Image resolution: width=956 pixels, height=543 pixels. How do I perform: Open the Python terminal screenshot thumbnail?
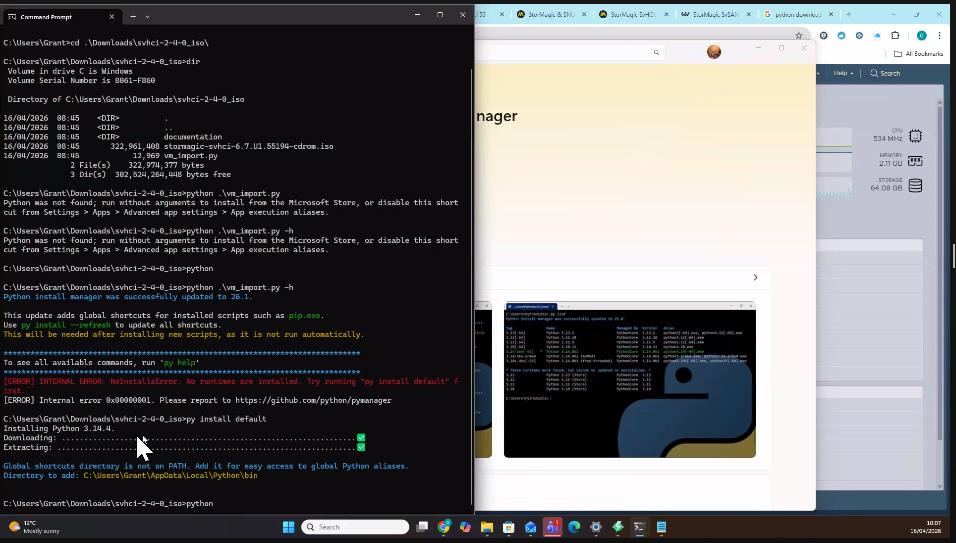630,380
